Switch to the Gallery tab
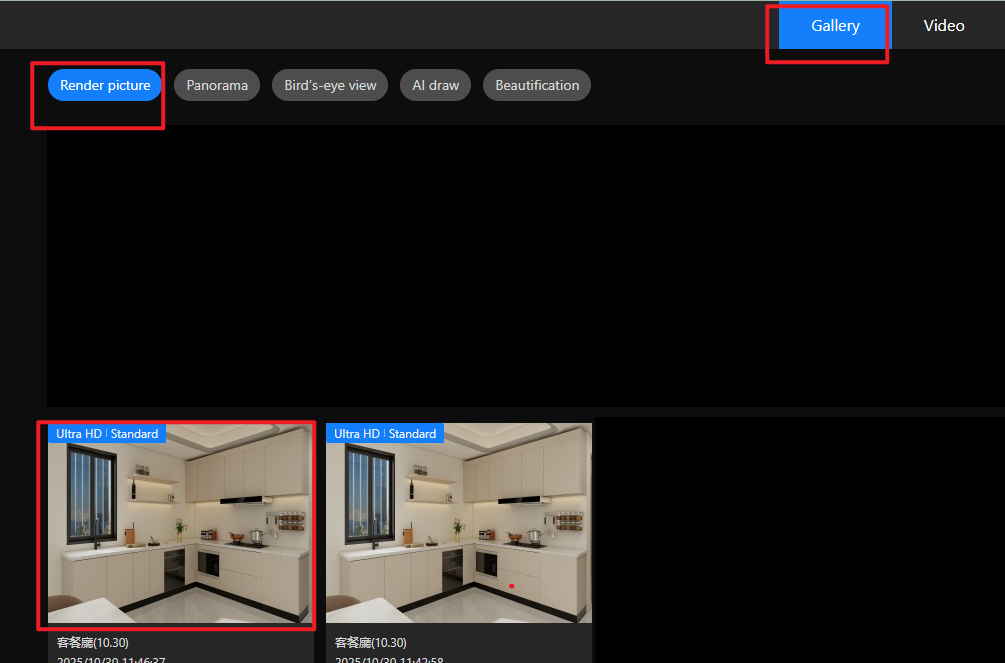The image size is (1005, 663). tap(834, 26)
